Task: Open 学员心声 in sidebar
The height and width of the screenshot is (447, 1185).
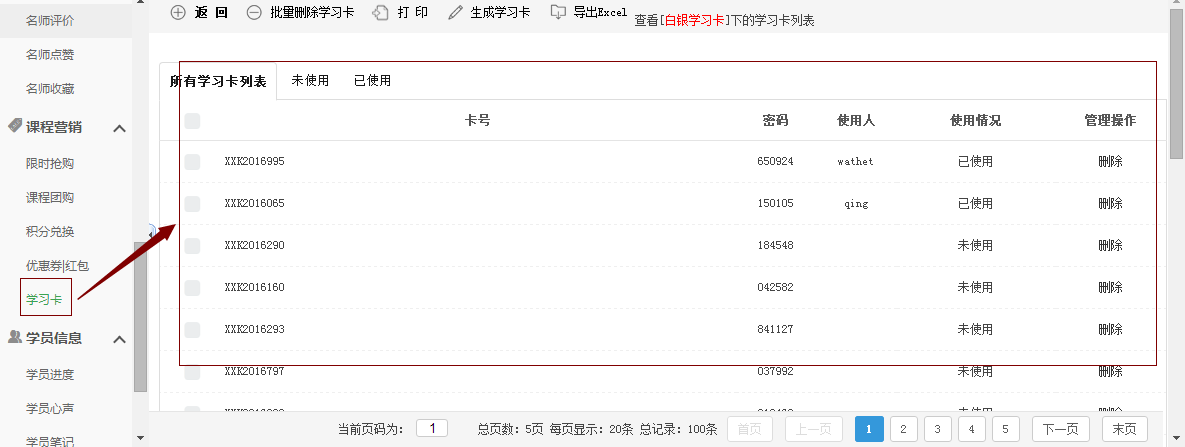Action: [x=50, y=408]
